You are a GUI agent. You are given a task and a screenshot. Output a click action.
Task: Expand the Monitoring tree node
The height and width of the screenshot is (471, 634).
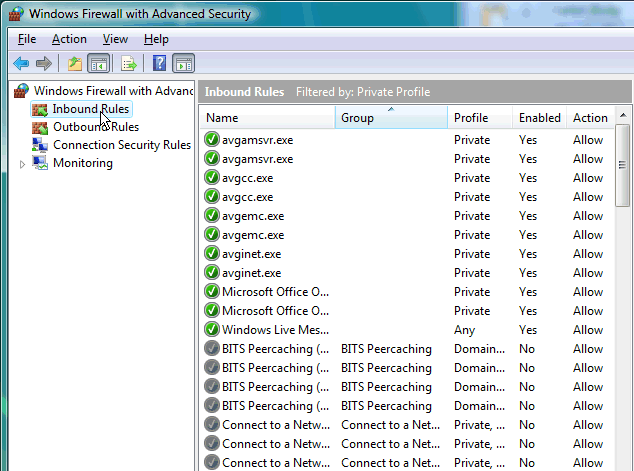coord(22,164)
